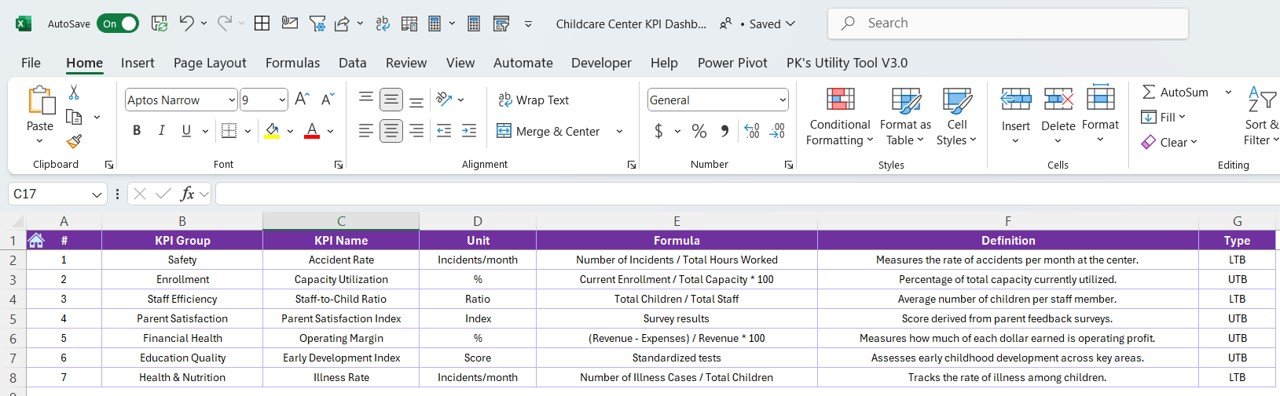Expand the Name Box dropdown arrow
1280x396 pixels.
[x=97, y=194]
